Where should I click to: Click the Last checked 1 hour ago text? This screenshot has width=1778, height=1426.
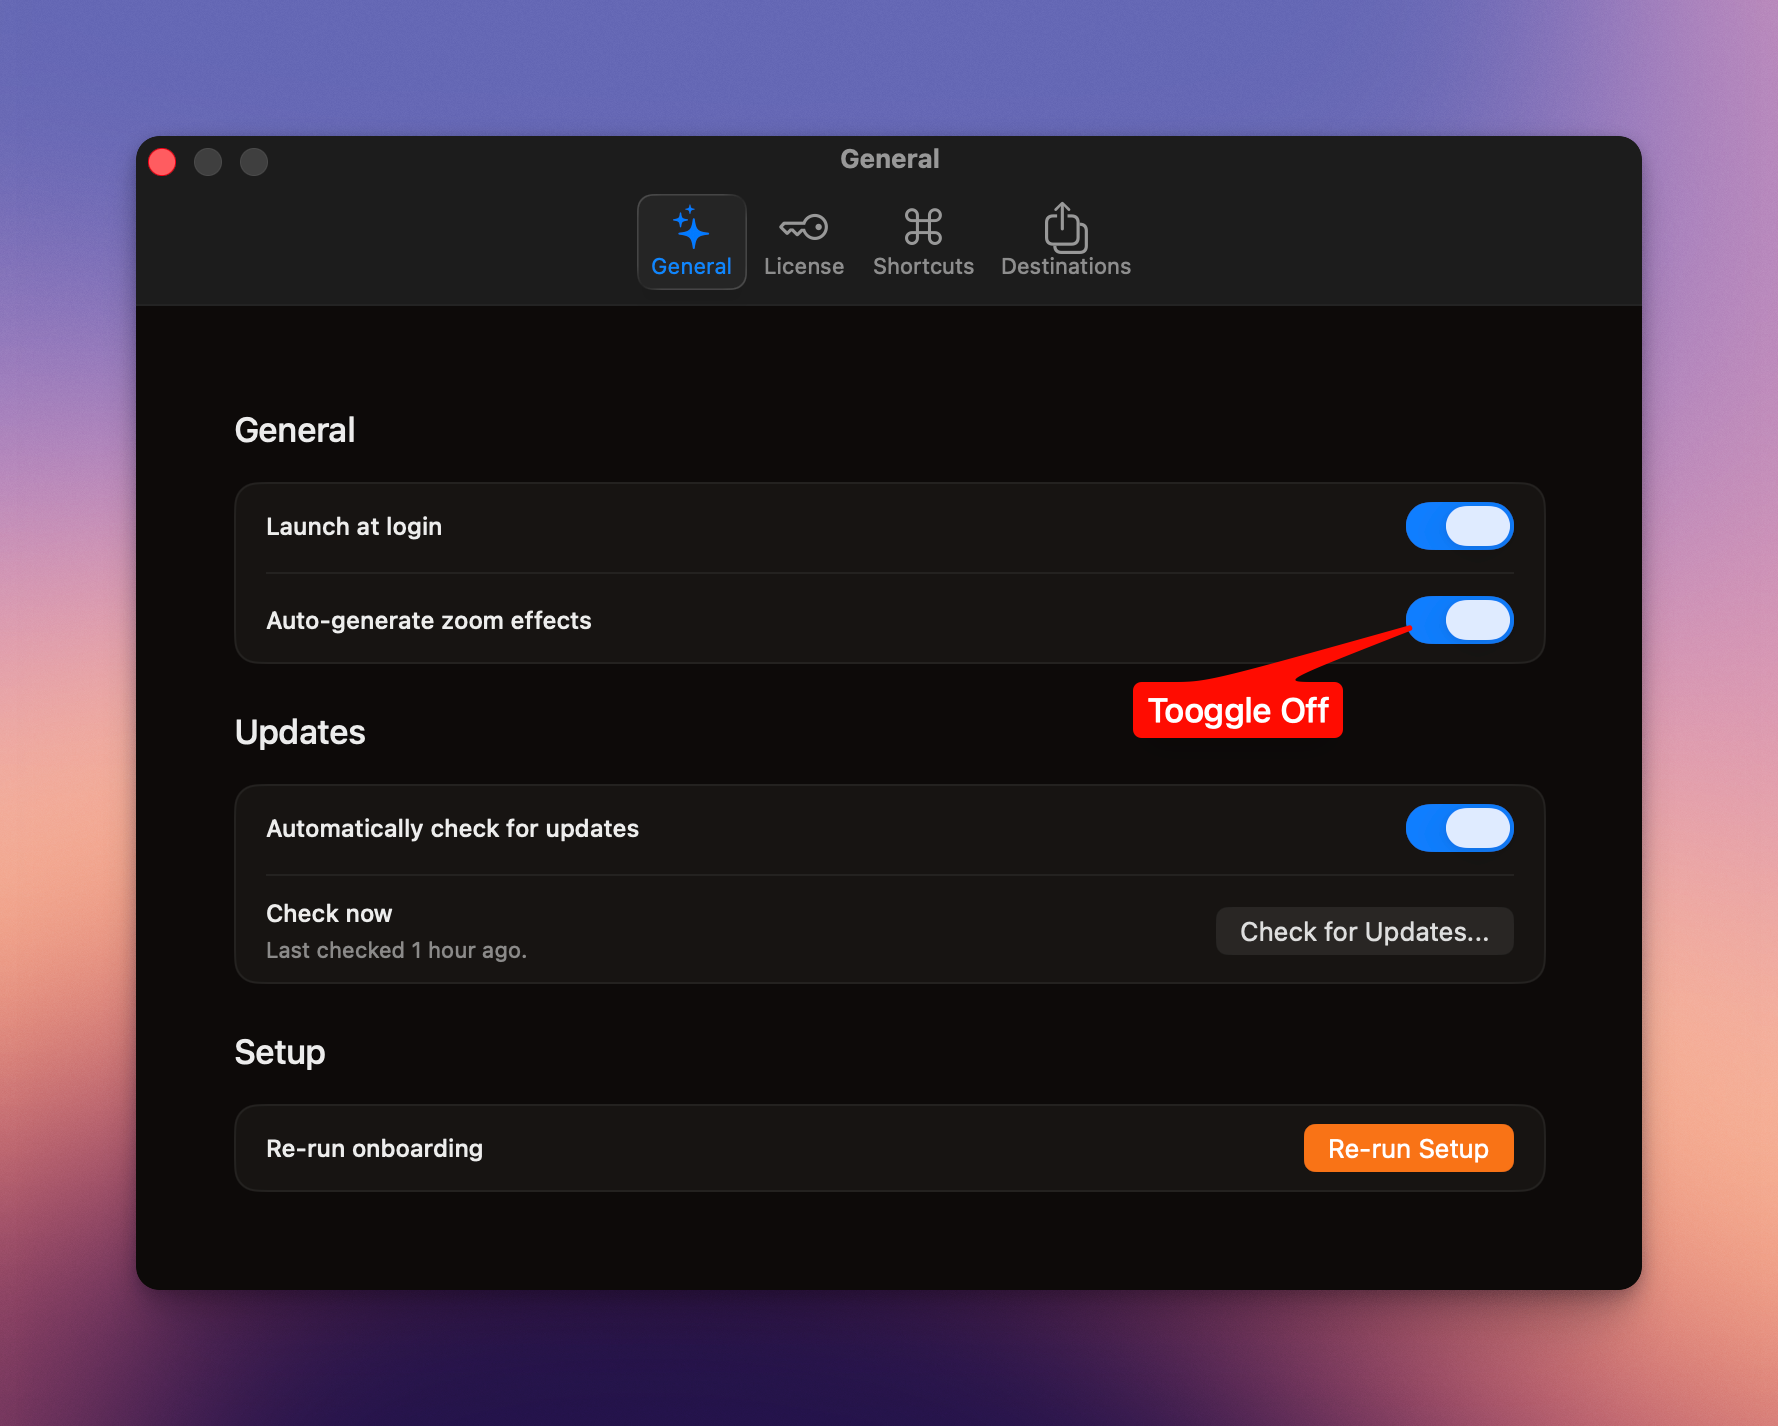[x=396, y=950]
